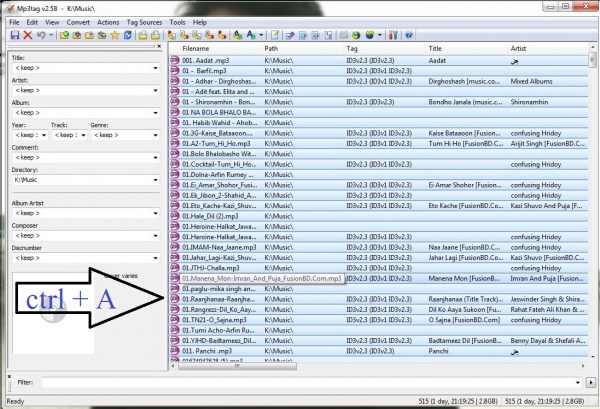Click the green A Actions icon
This screenshot has width=600, height=409.
[238, 35]
